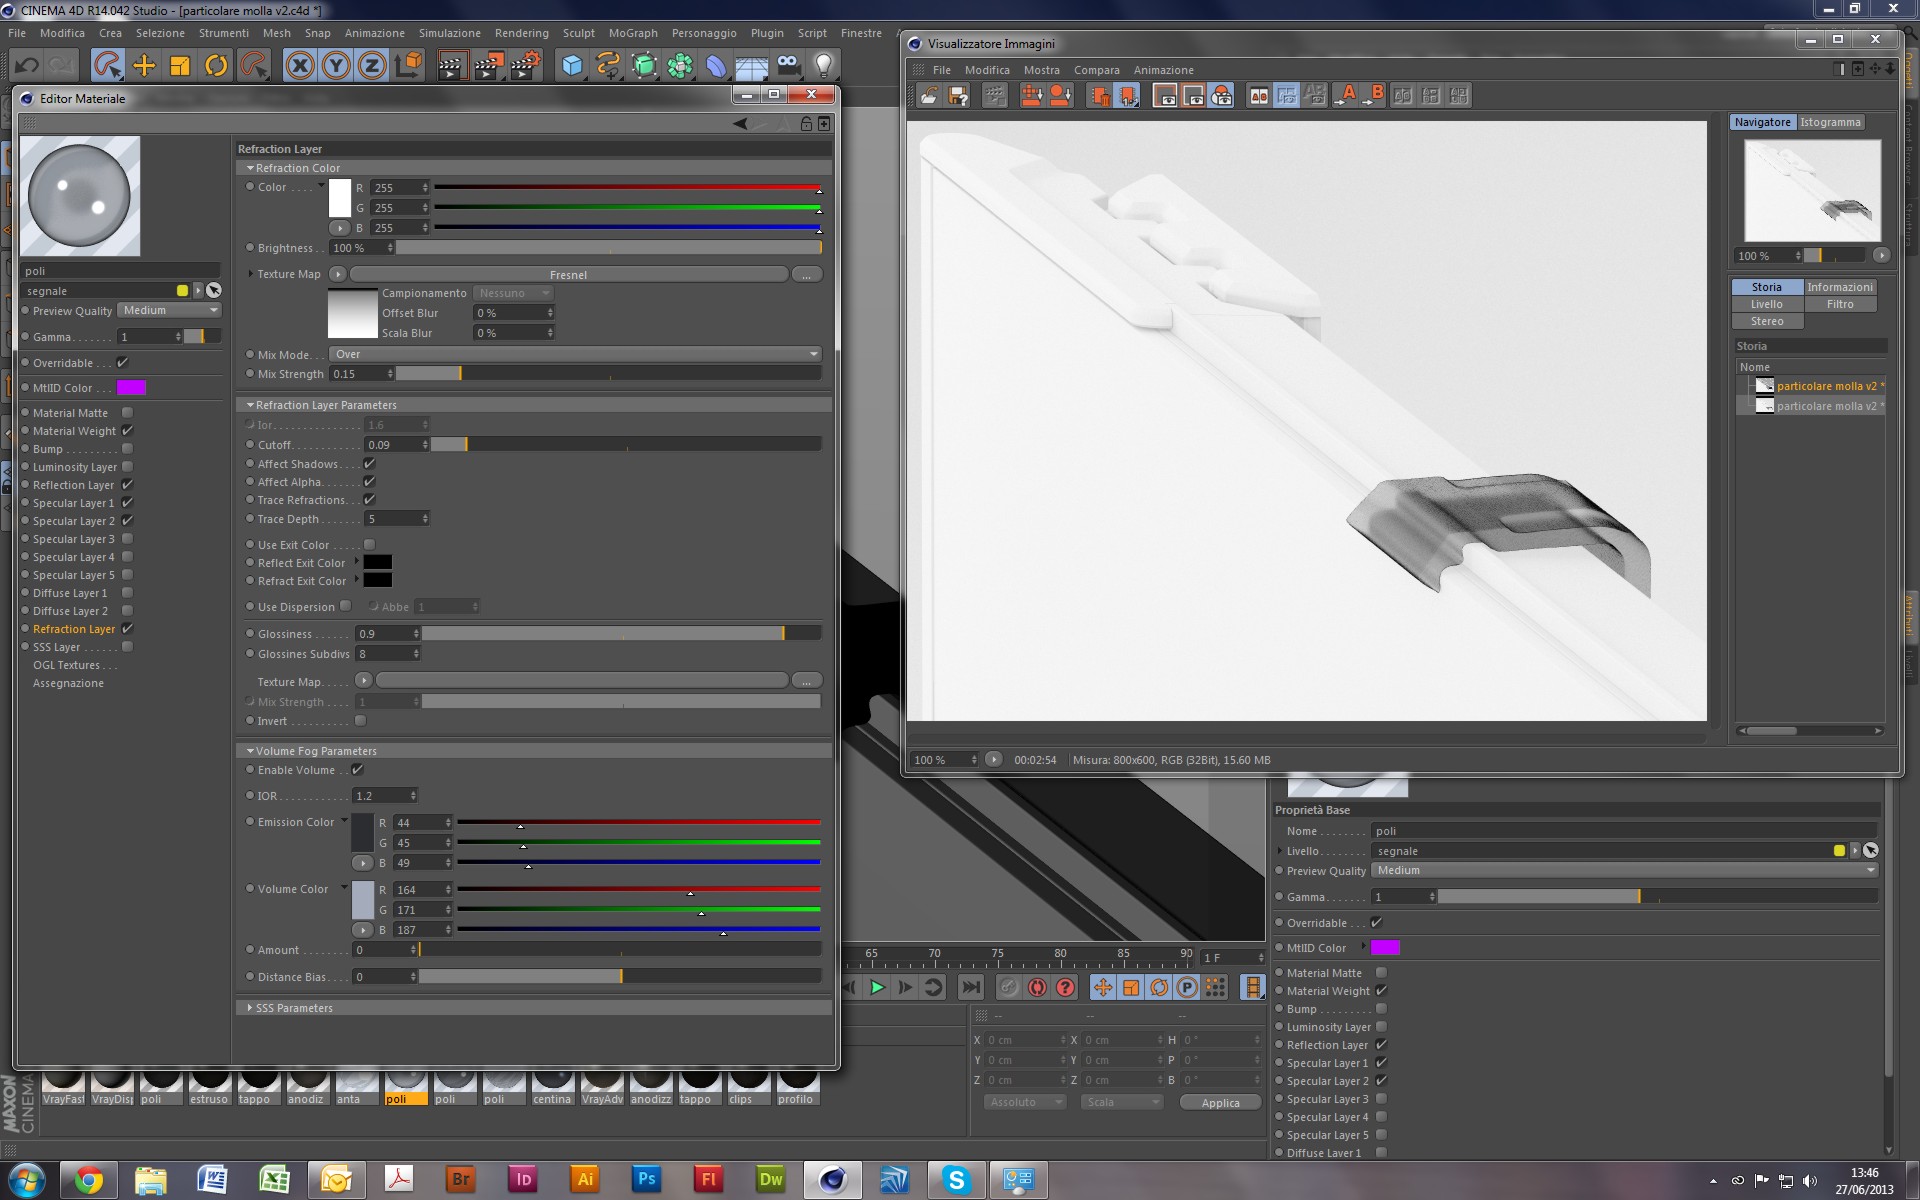This screenshot has width=1920, height=1200.
Task: Enable the Use Exit Color checkbox
Action: 369,545
